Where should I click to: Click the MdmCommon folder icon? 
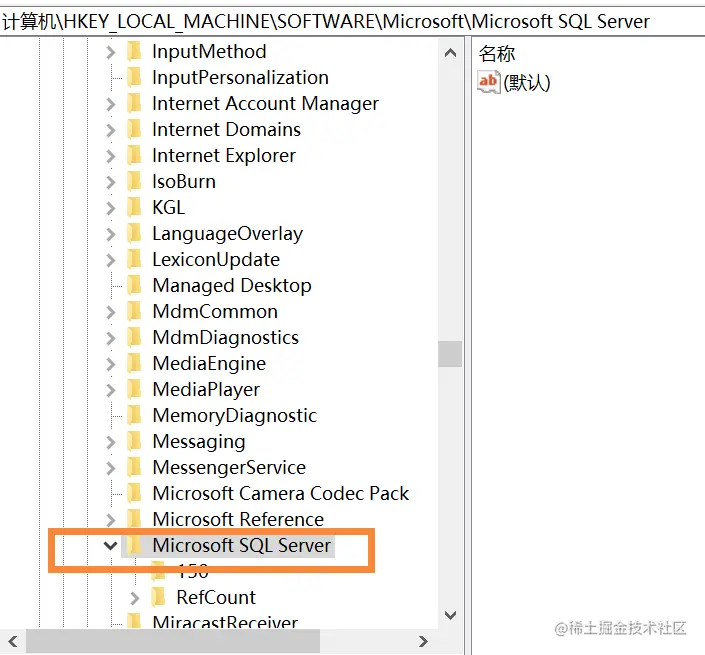click(x=134, y=311)
